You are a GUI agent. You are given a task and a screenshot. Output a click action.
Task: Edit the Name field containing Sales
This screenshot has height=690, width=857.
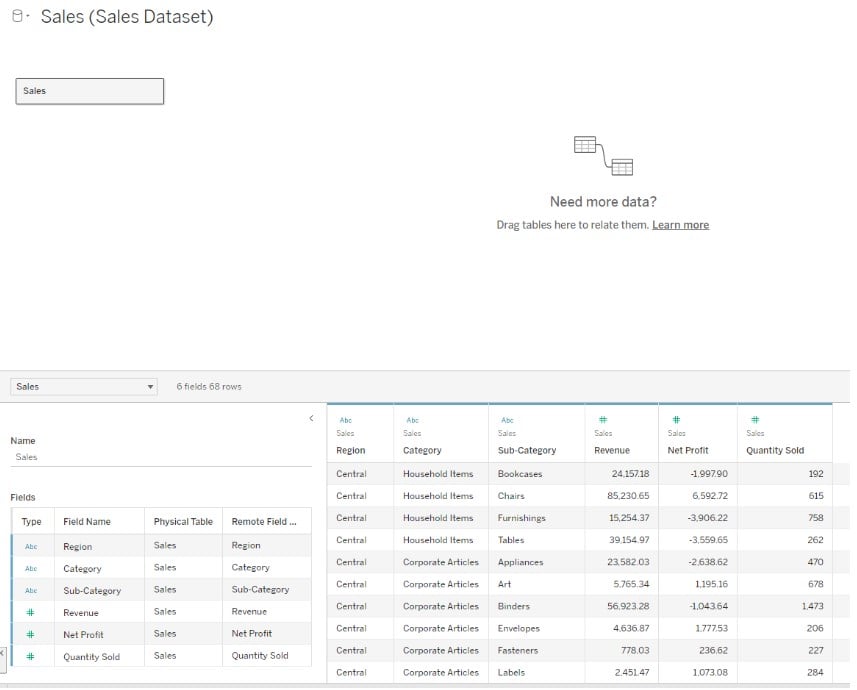161,457
